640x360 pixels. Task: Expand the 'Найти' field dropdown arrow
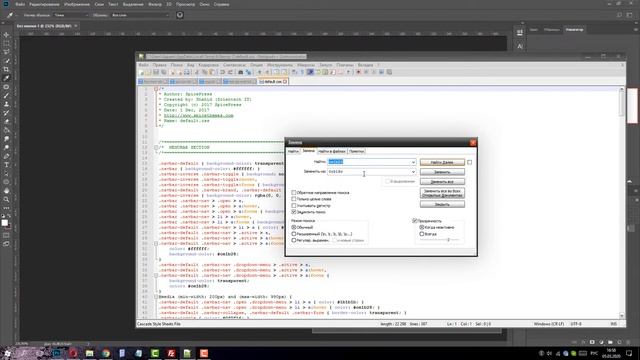point(413,162)
